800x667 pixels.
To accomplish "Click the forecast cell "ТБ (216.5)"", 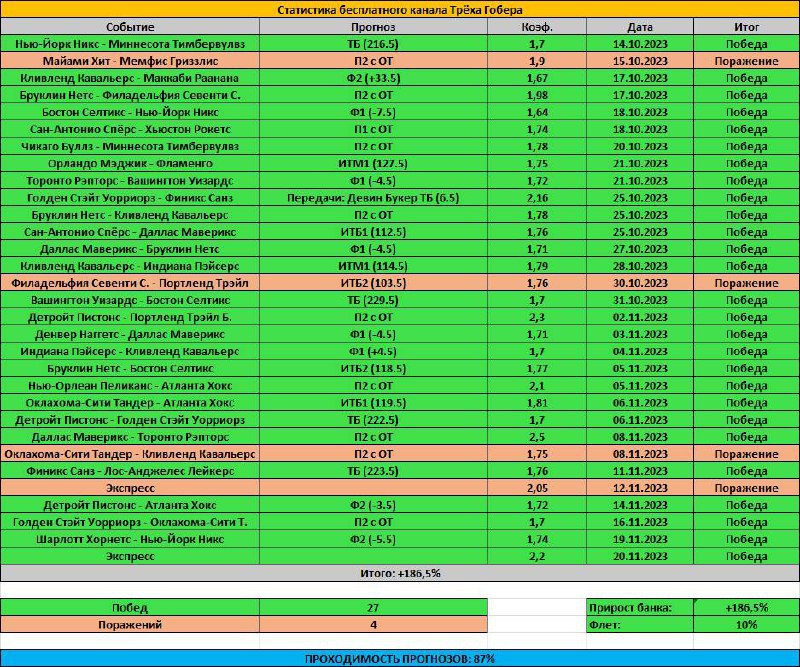I will point(373,44).
